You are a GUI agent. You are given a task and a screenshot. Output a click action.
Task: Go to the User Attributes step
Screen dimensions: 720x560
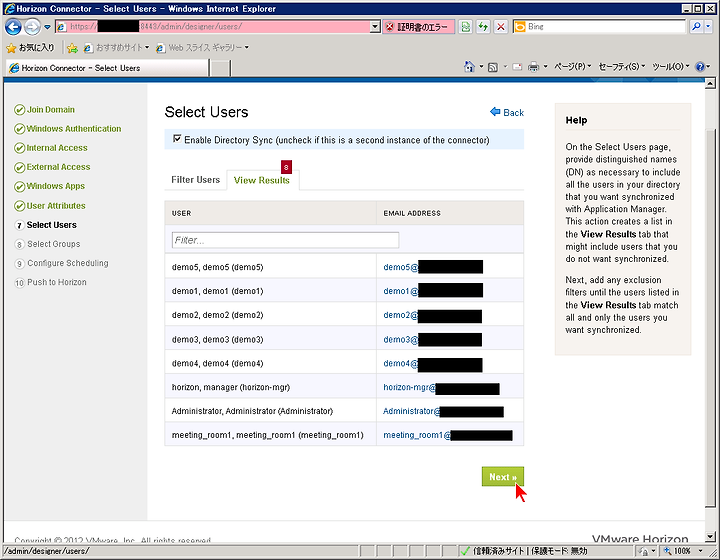coord(50,206)
